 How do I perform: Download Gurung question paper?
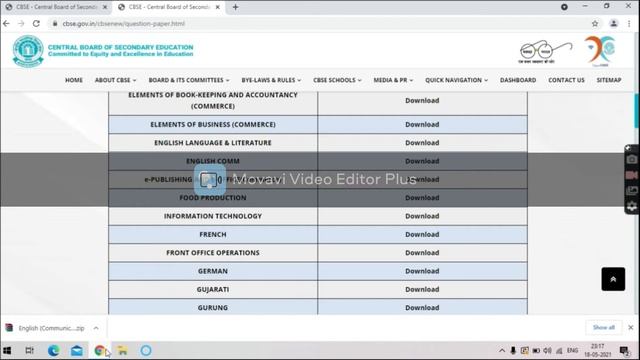422,308
